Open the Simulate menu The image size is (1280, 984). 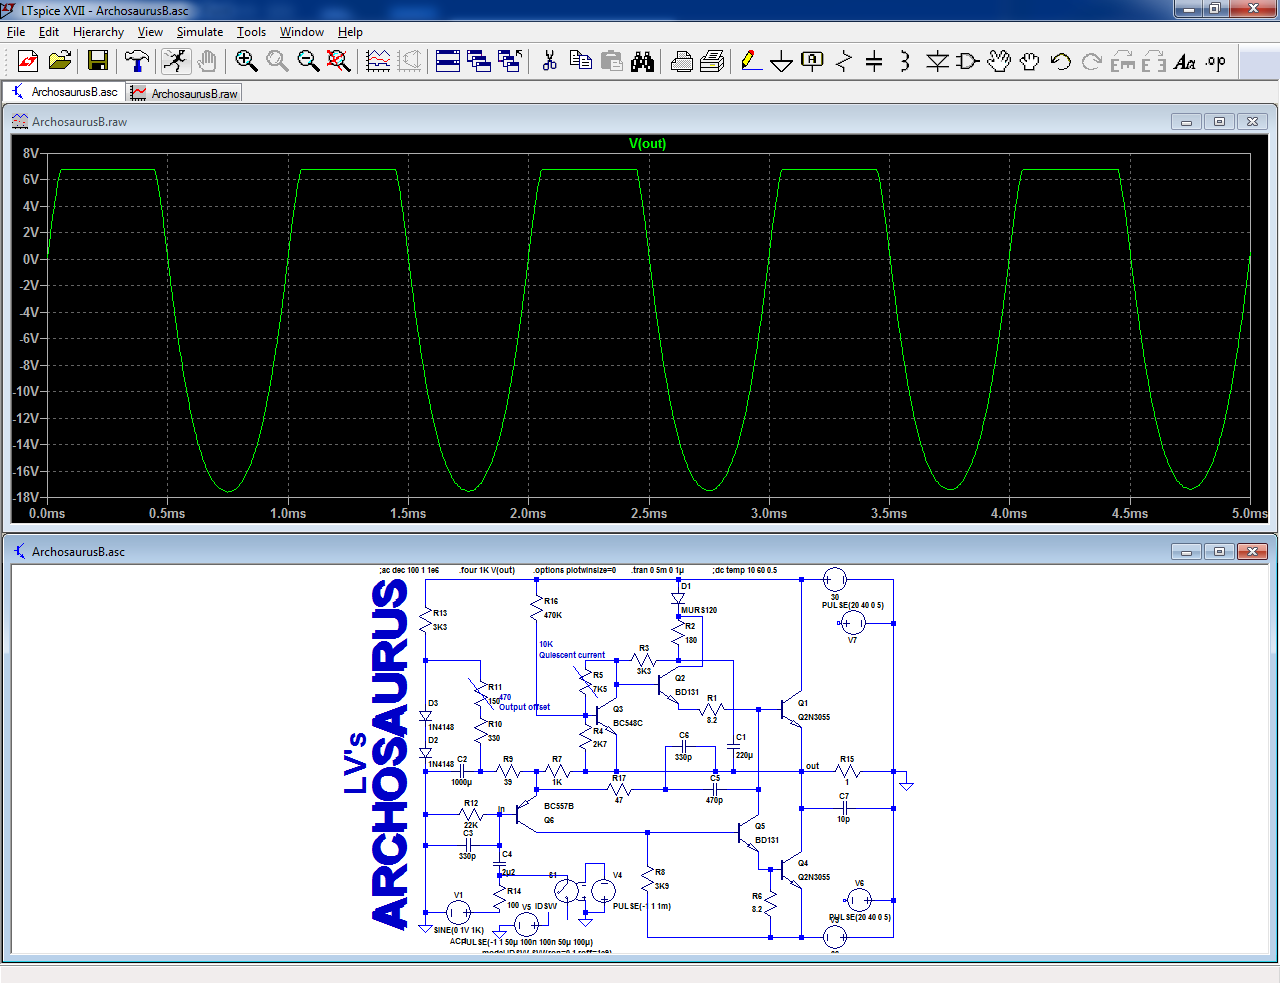point(200,32)
